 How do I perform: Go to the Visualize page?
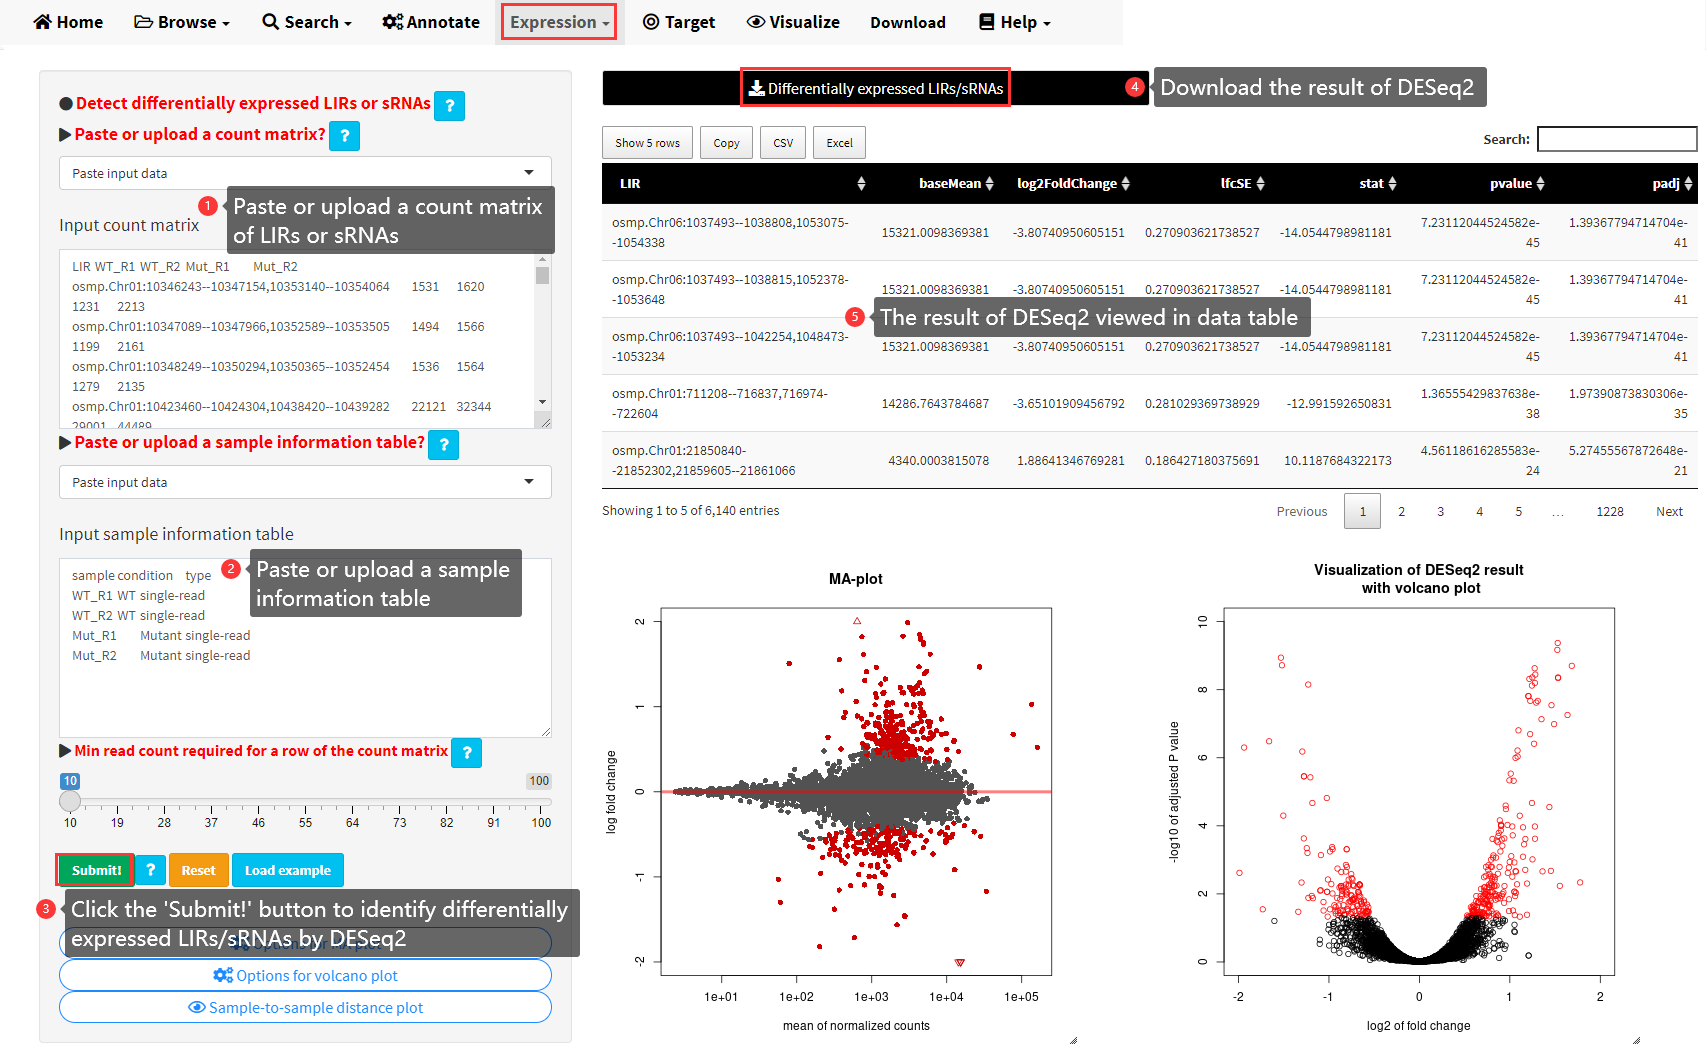pos(793,22)
